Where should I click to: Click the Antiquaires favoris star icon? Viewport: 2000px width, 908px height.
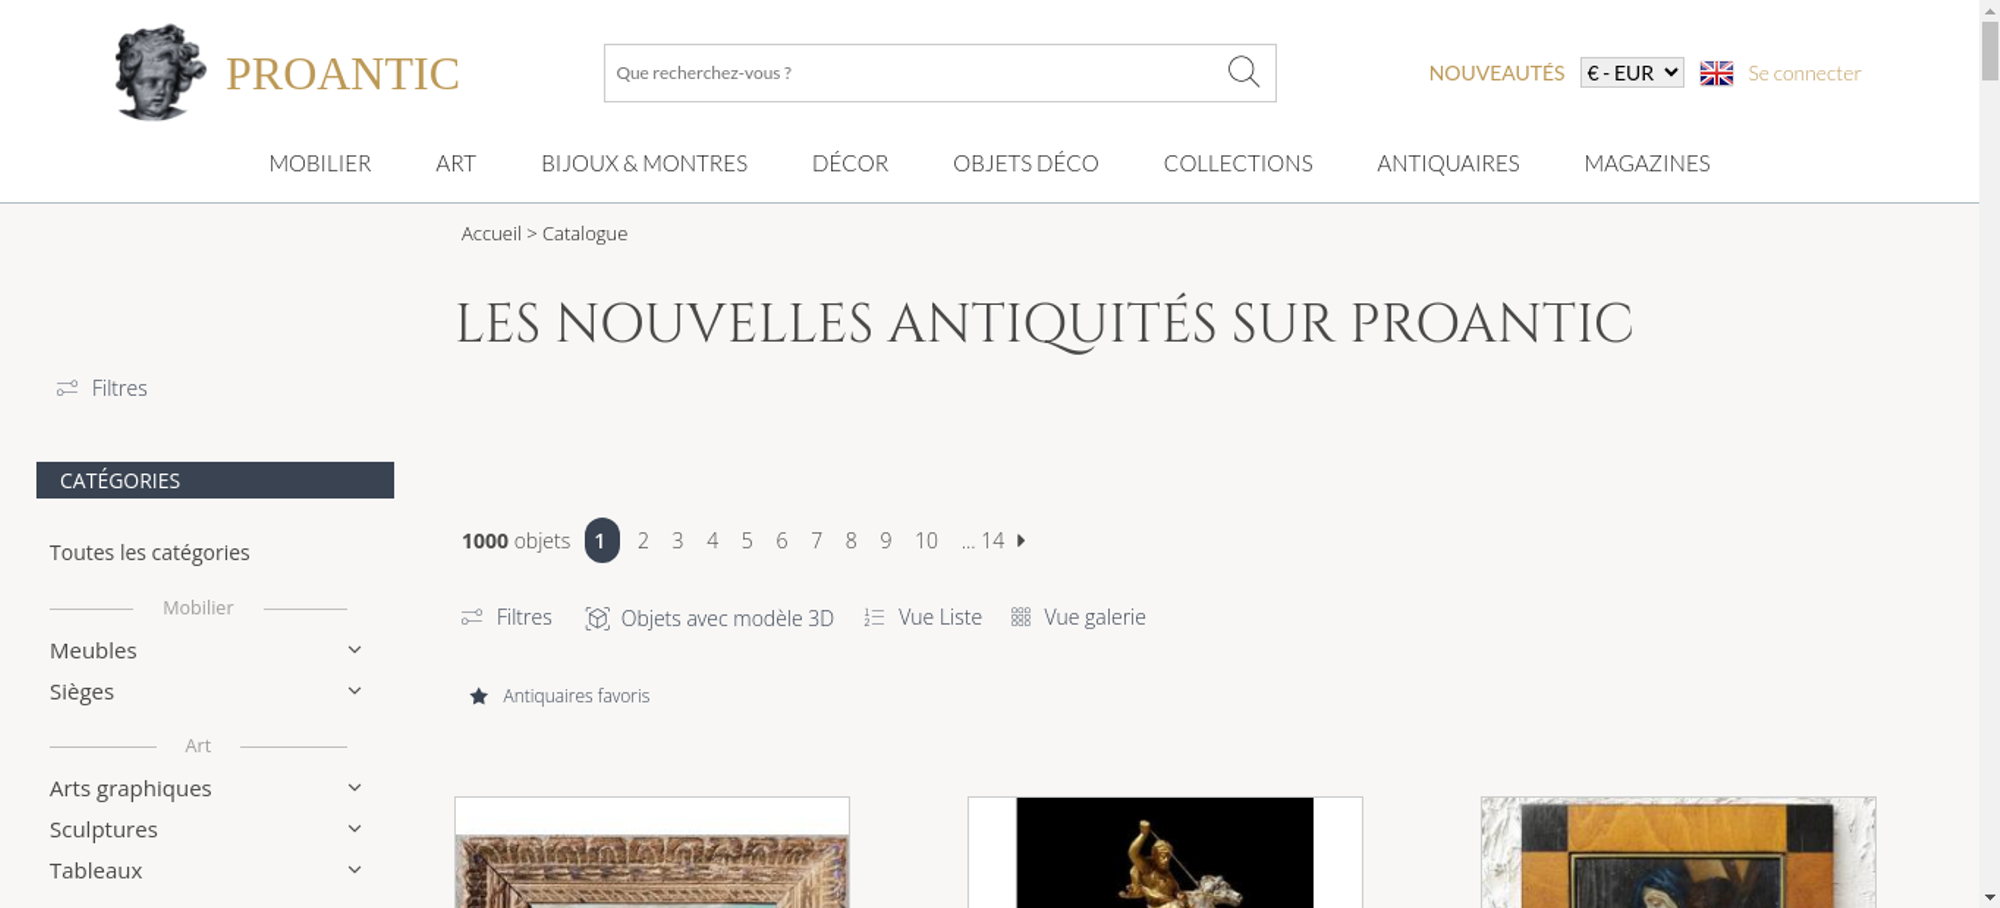(479, 696)
